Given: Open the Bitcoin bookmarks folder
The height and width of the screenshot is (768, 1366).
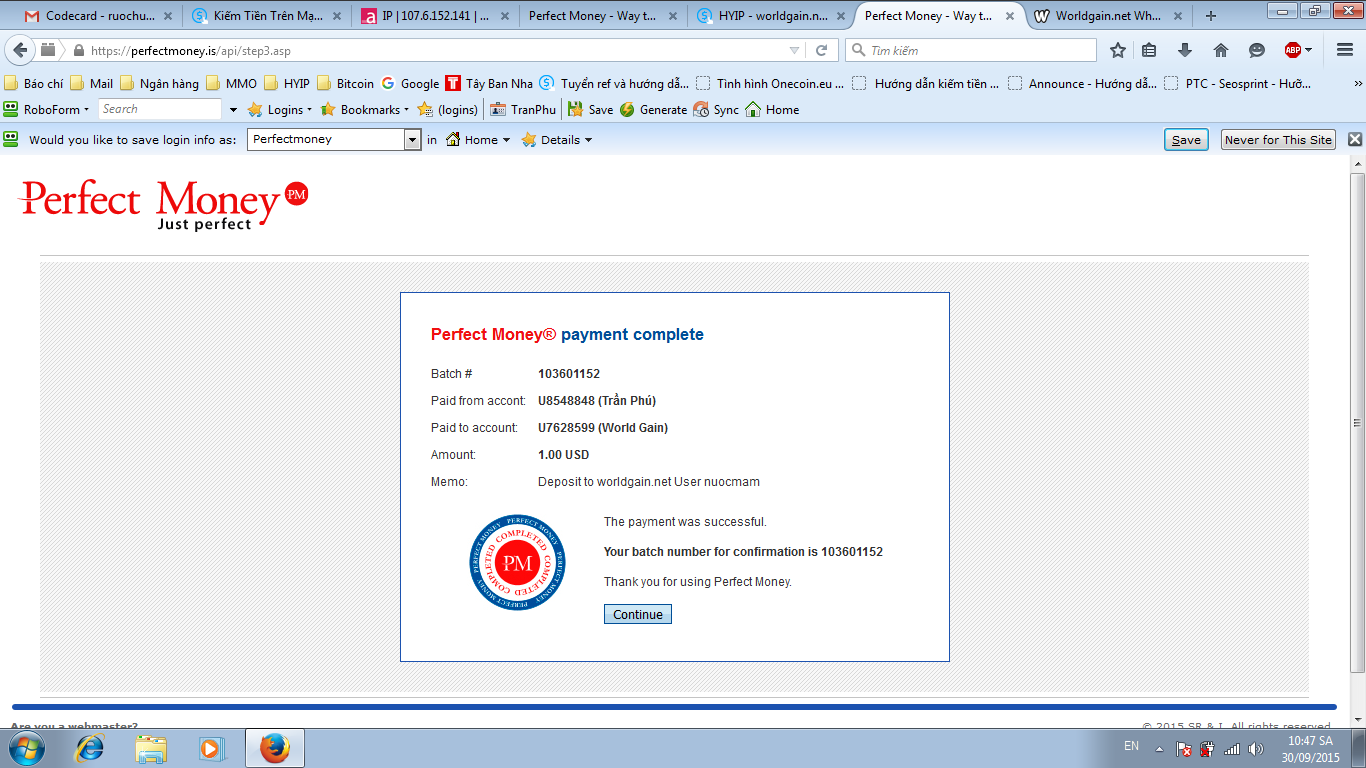Looking at the screenshot, I should click(x=345, y=84).
